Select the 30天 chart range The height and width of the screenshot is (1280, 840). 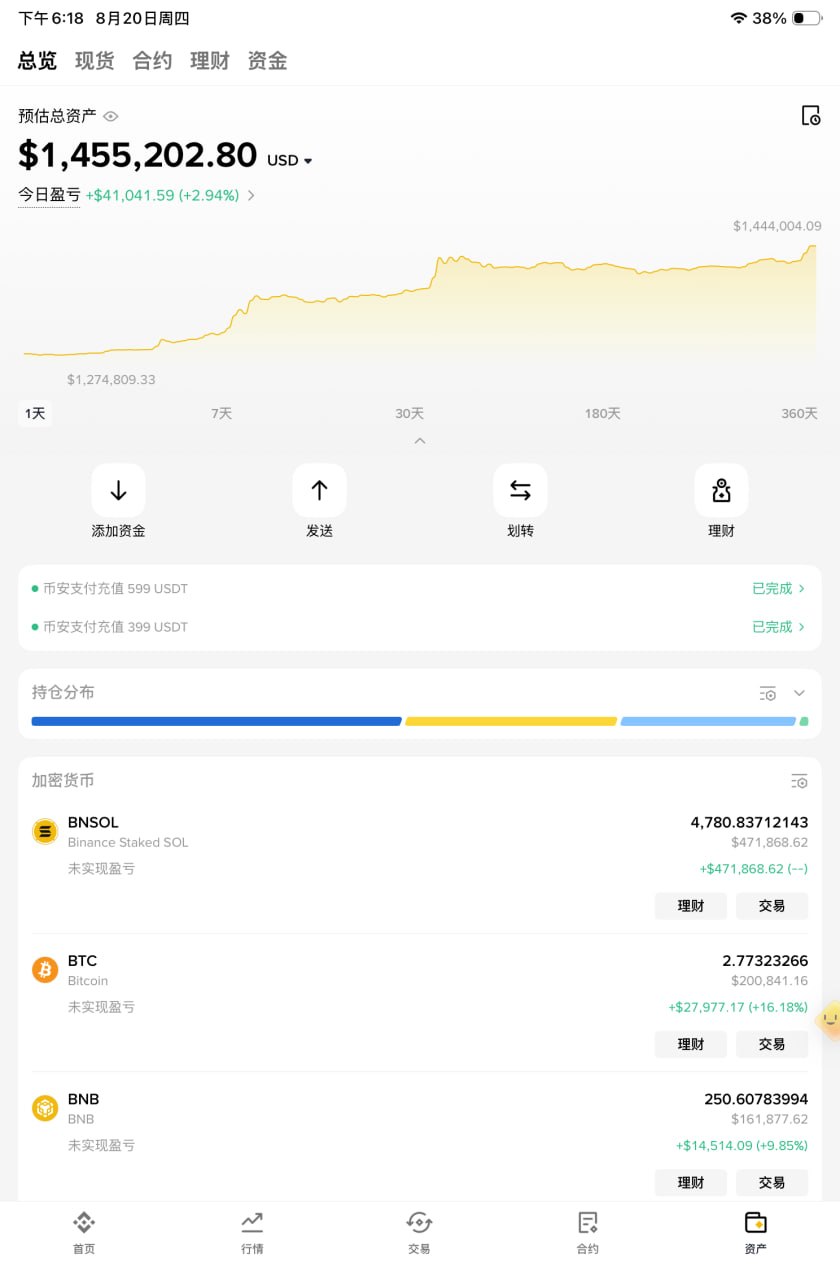click(409, 413)
